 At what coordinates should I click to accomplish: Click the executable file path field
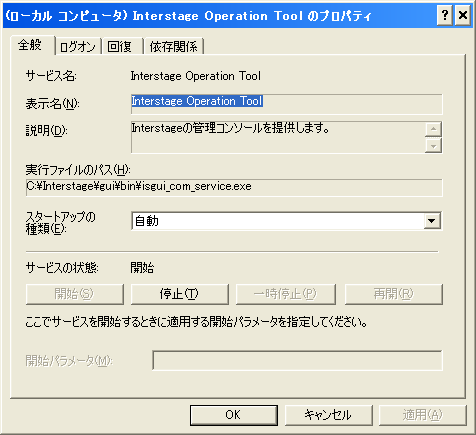(x=234, y=188)
